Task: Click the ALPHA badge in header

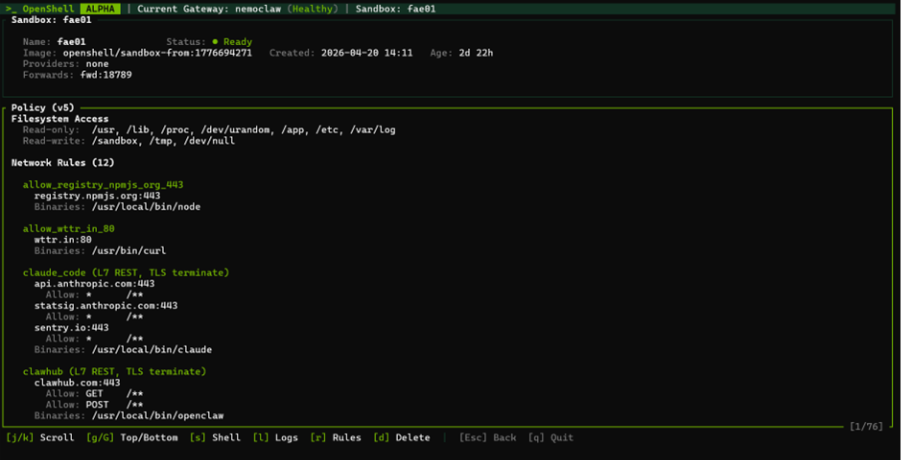Action: (x=100, y=9)
